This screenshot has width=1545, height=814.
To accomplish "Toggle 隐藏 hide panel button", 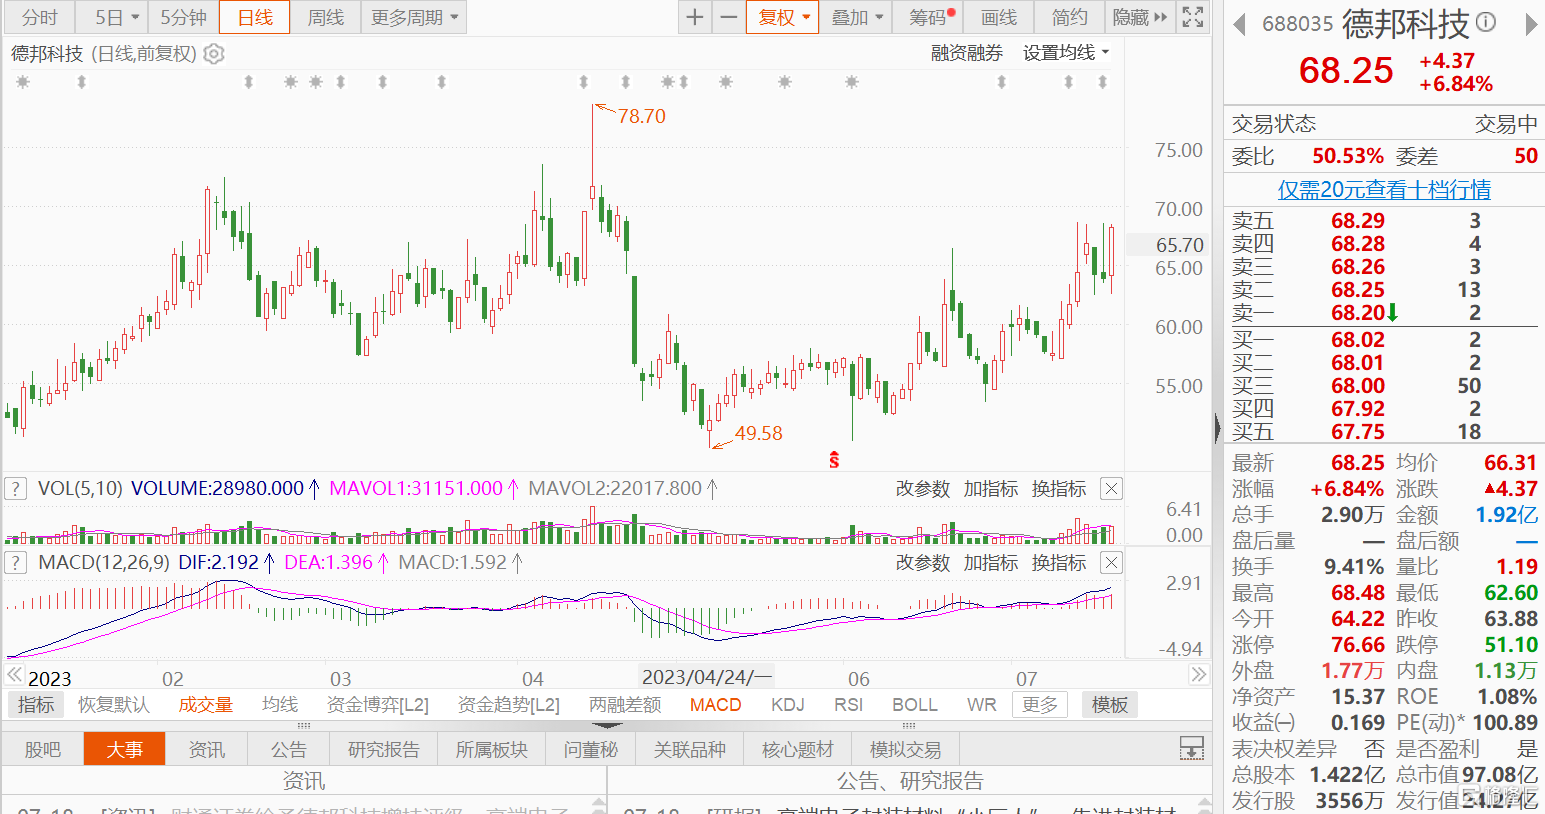I will click(x=1139, y=17).
